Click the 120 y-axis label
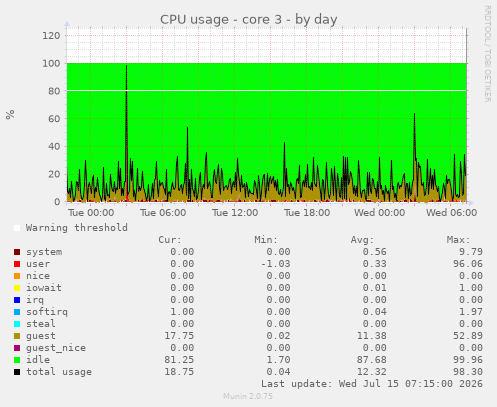497x407 pixels. (x=51, y=35)
